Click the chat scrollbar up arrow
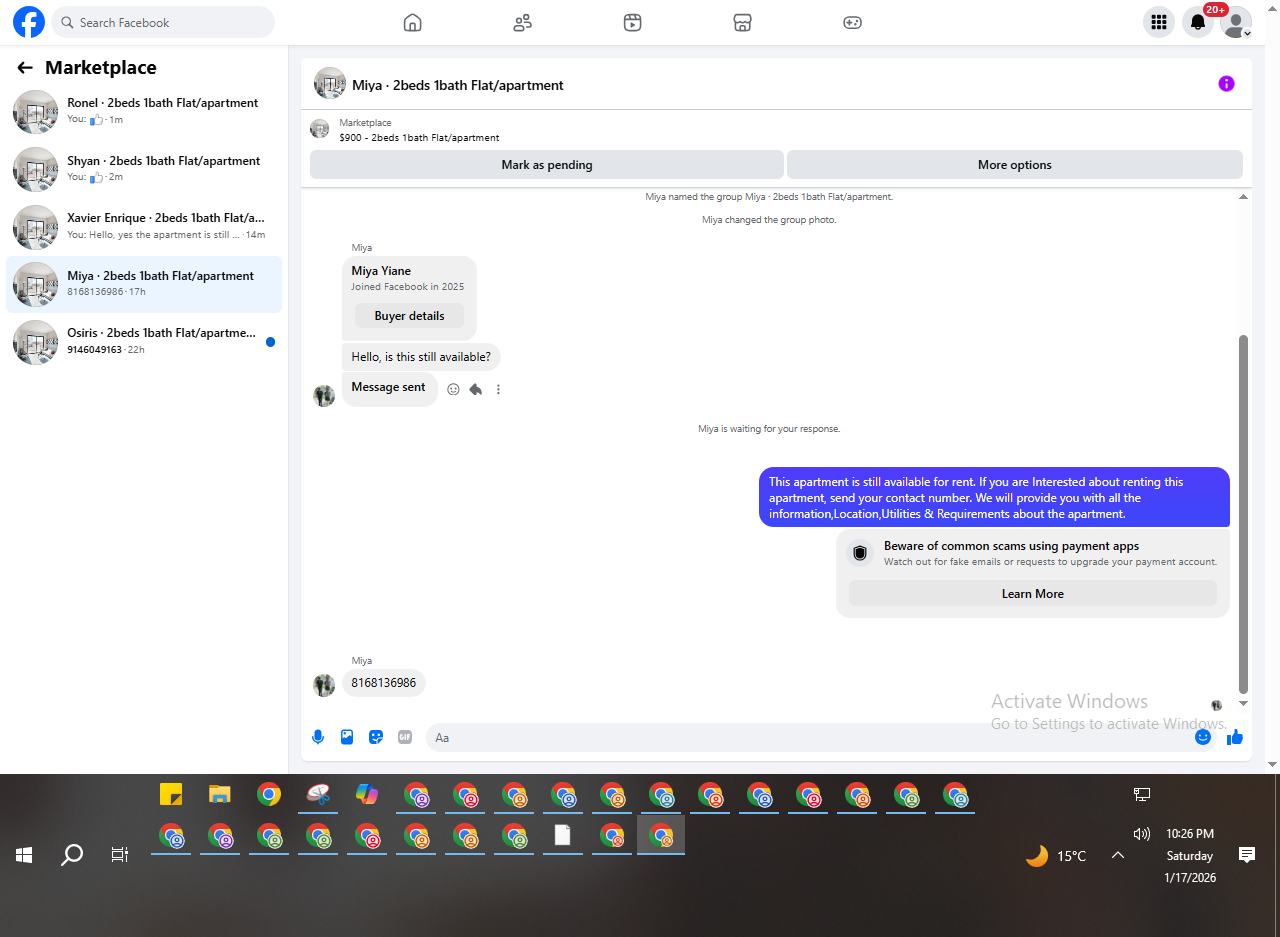 point(1243,197)
